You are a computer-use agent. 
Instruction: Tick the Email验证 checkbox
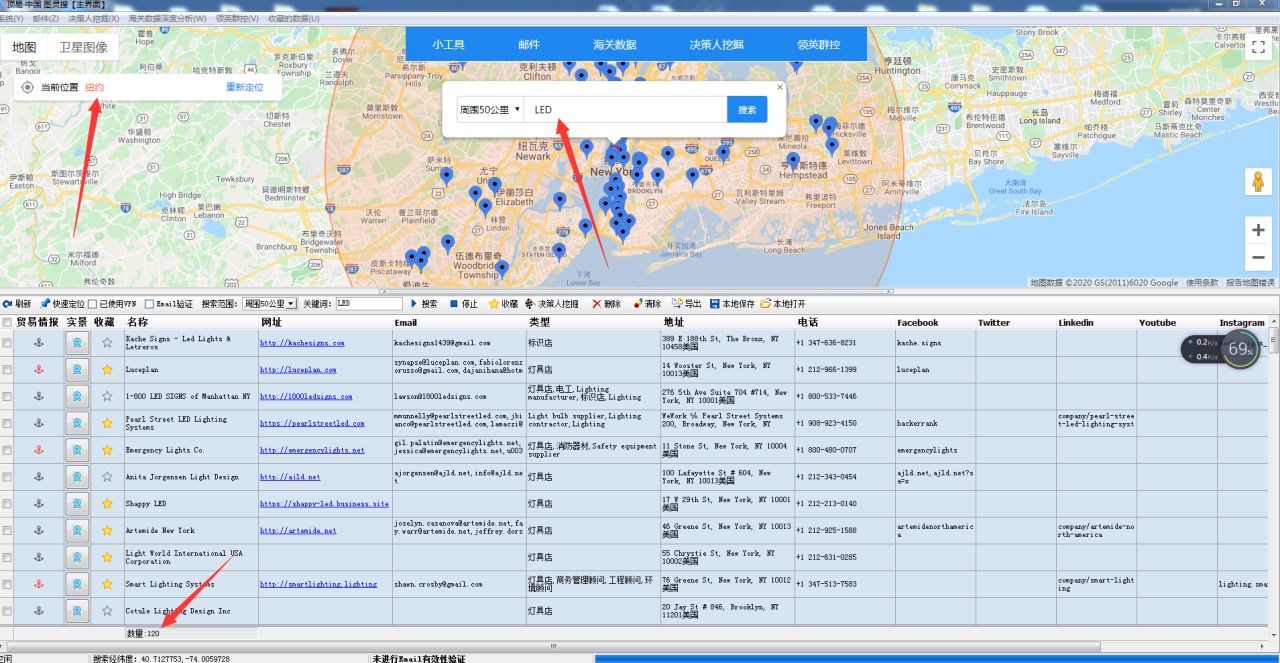pos(150,304)
